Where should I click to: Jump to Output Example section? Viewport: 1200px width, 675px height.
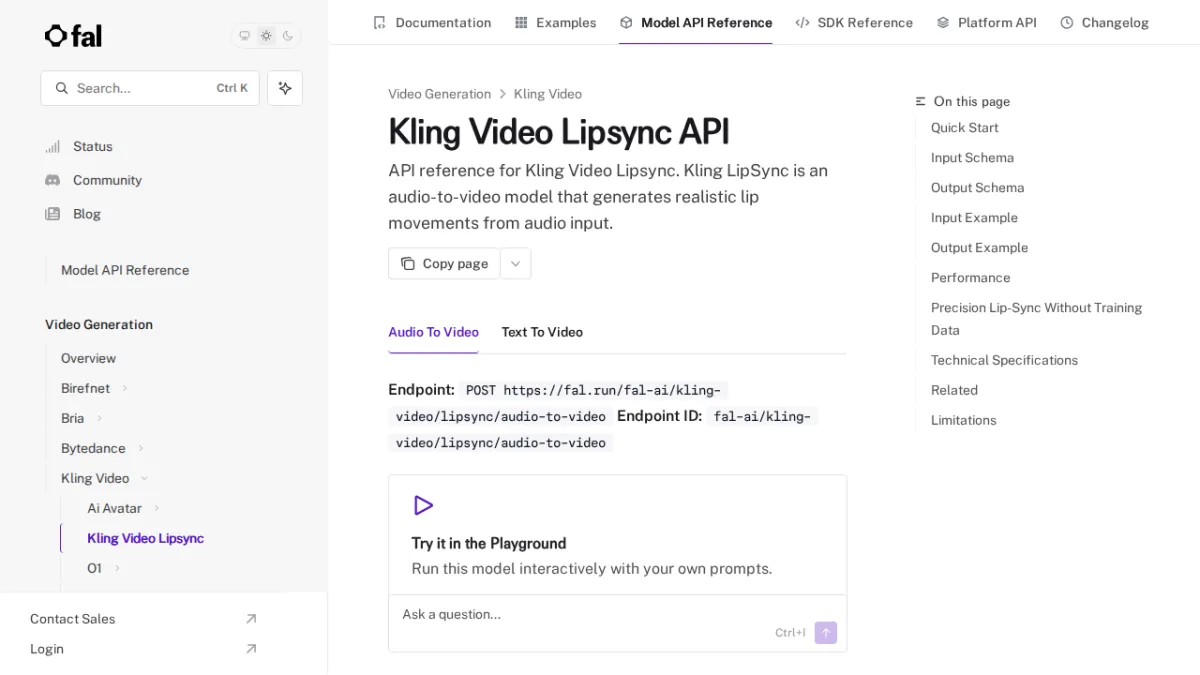point(979,248)
